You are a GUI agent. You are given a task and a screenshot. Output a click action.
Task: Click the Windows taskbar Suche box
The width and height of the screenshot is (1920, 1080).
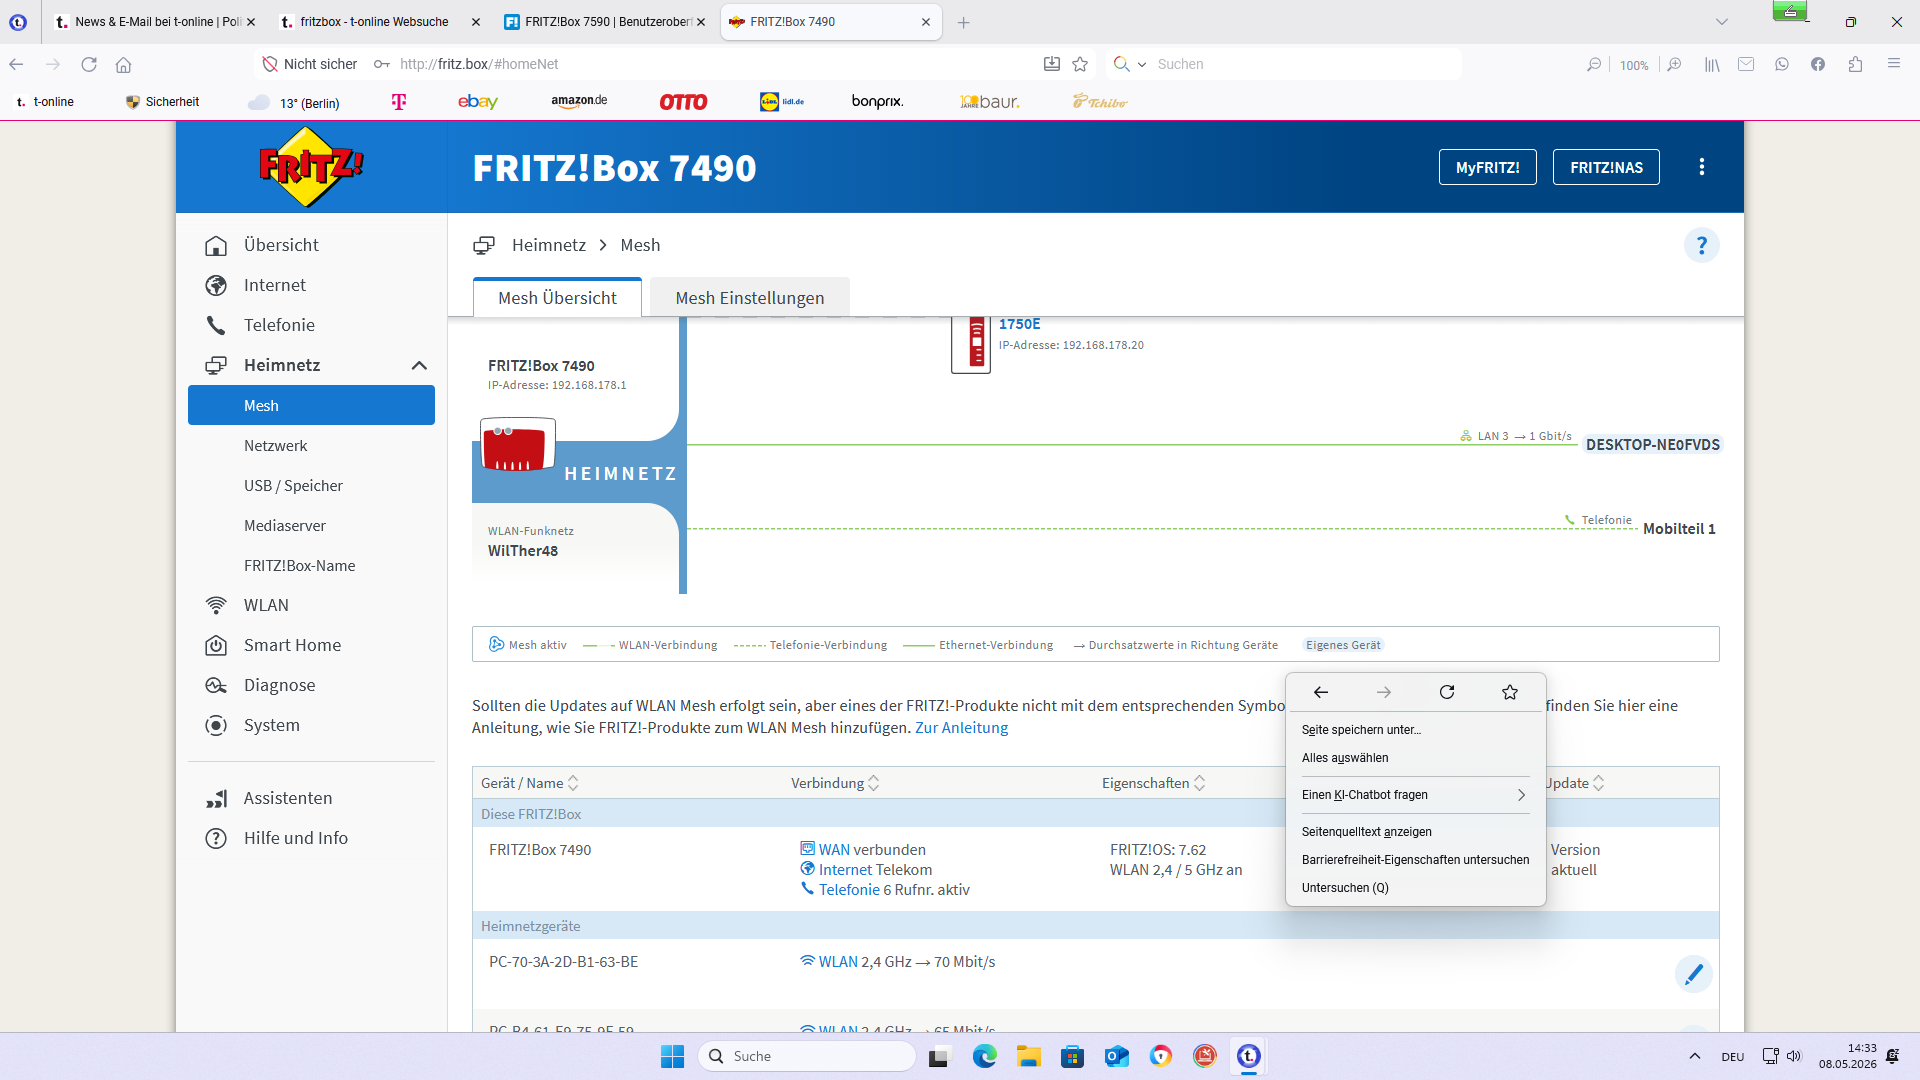tap(806, 1056)
